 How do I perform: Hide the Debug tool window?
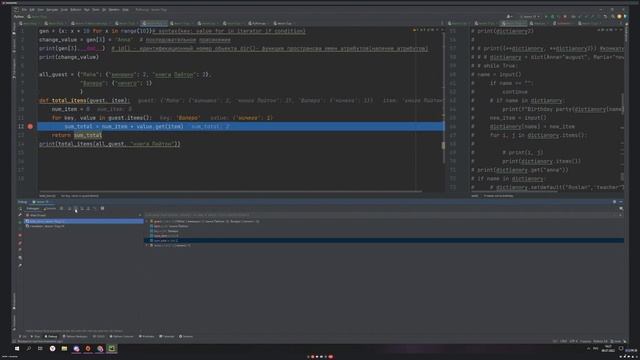coord(621,202)
